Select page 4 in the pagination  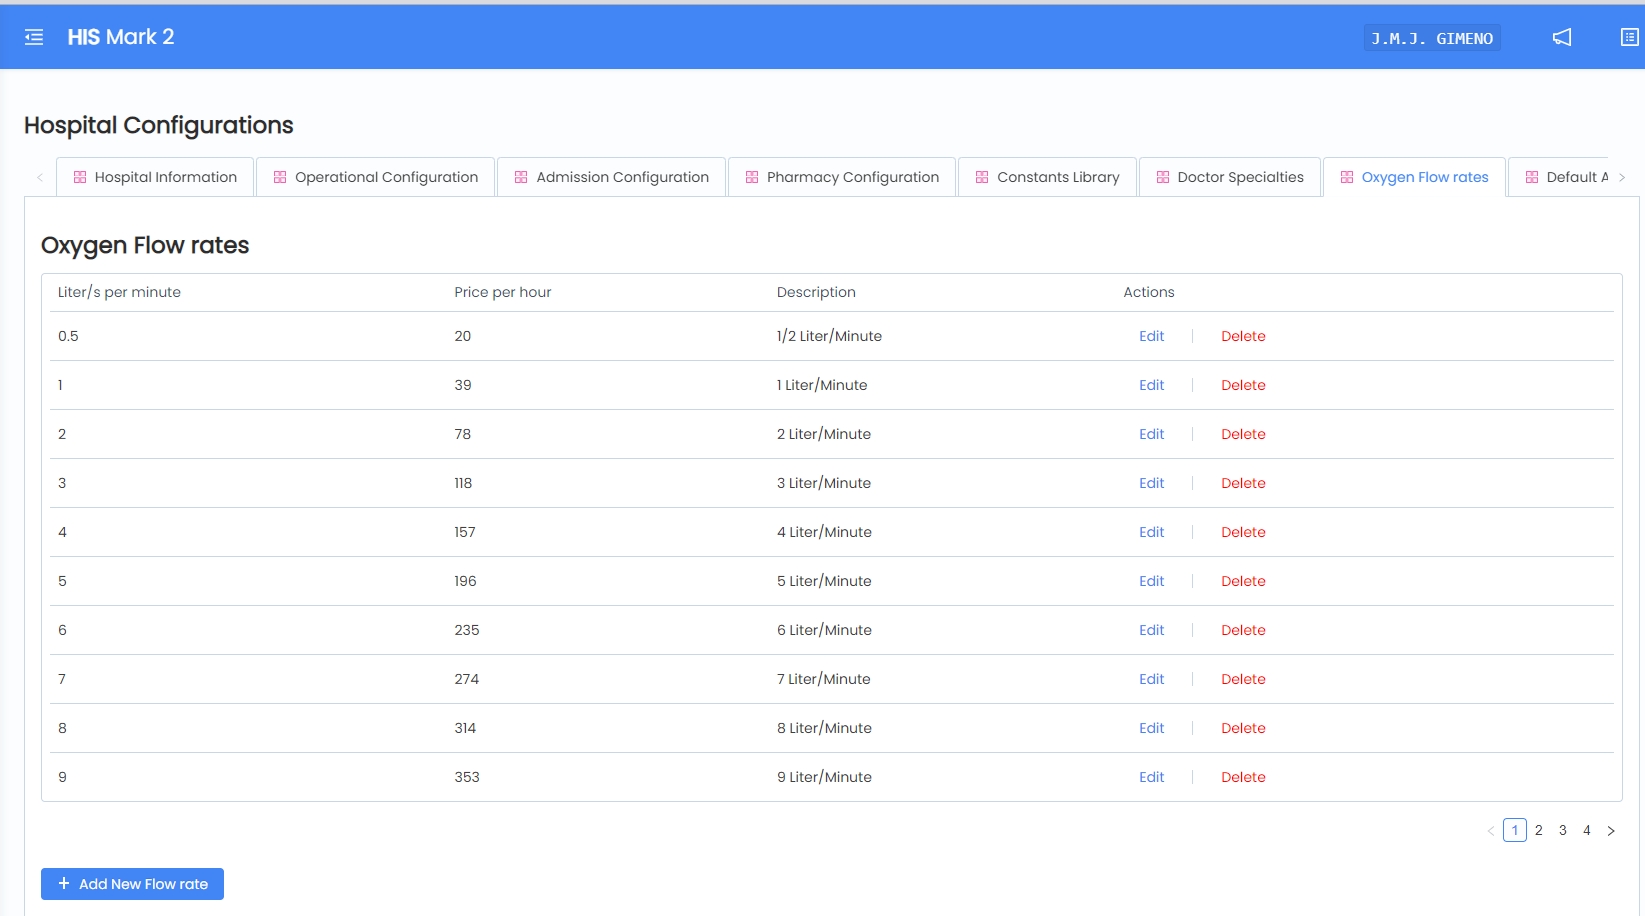(1586, 831)
